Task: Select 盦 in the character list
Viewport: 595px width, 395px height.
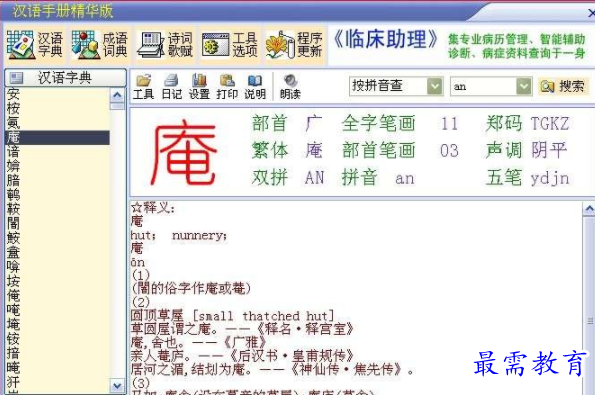Action: 13,253
